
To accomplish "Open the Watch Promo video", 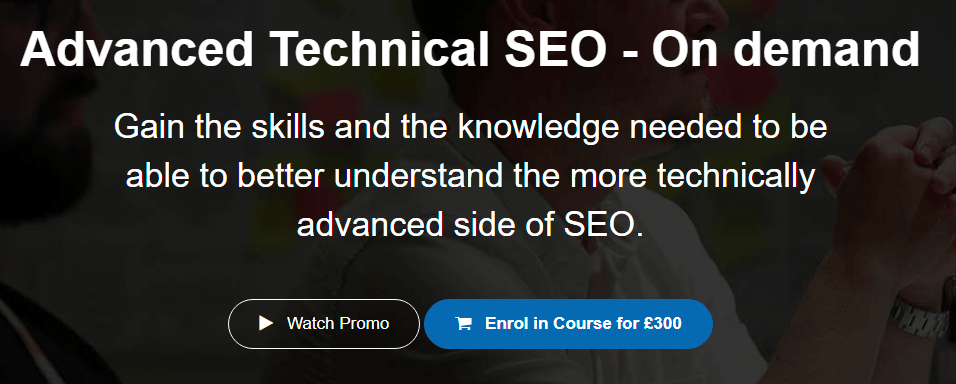I will (324, 324).
